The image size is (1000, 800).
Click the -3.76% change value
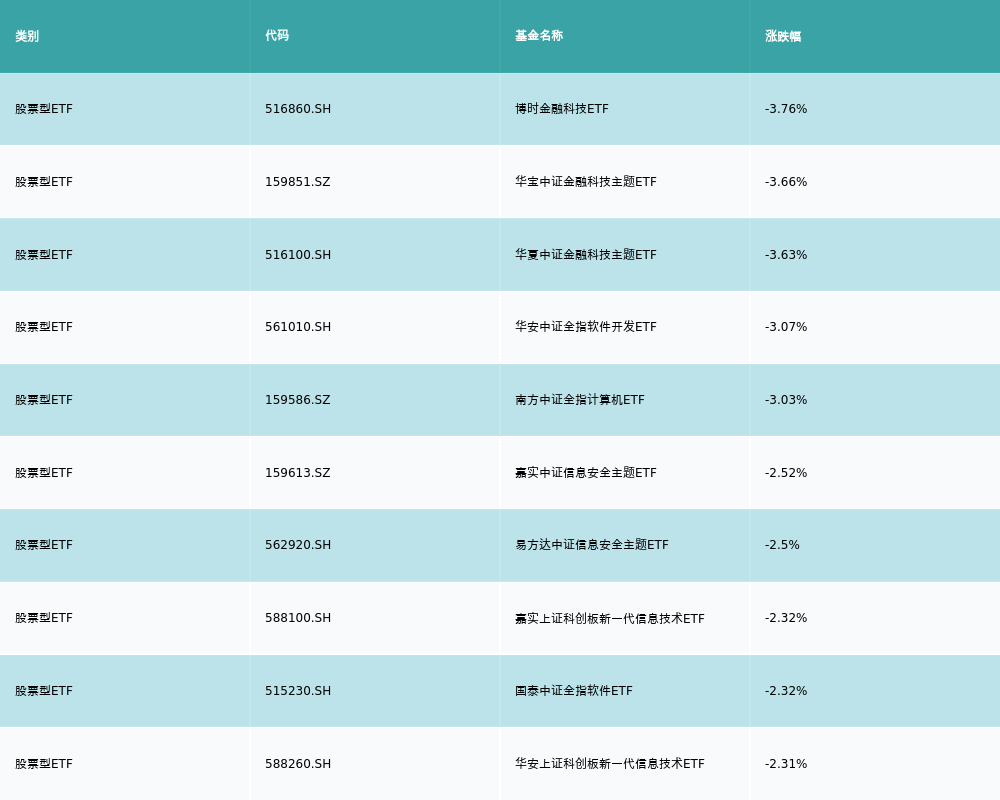[786, 109]
